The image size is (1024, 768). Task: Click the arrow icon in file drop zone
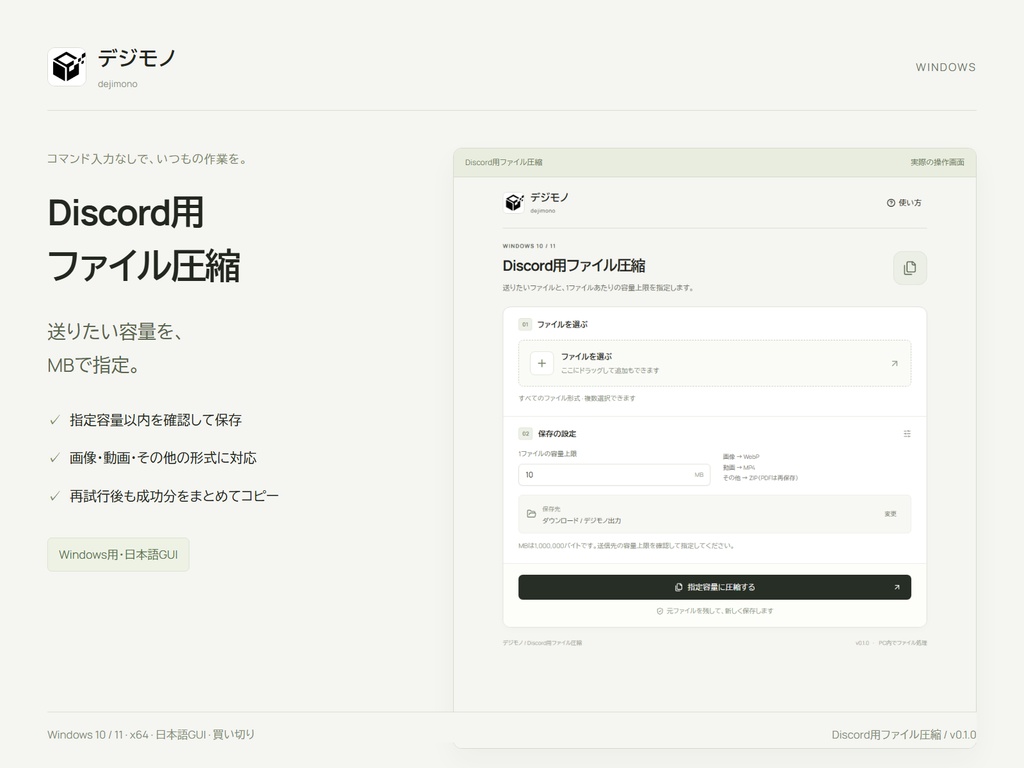tap(895, 363)
